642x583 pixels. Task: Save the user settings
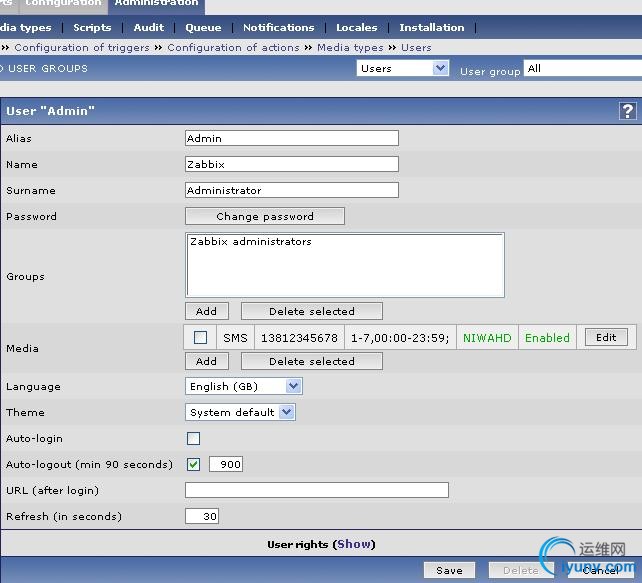[x=449, y=570]
